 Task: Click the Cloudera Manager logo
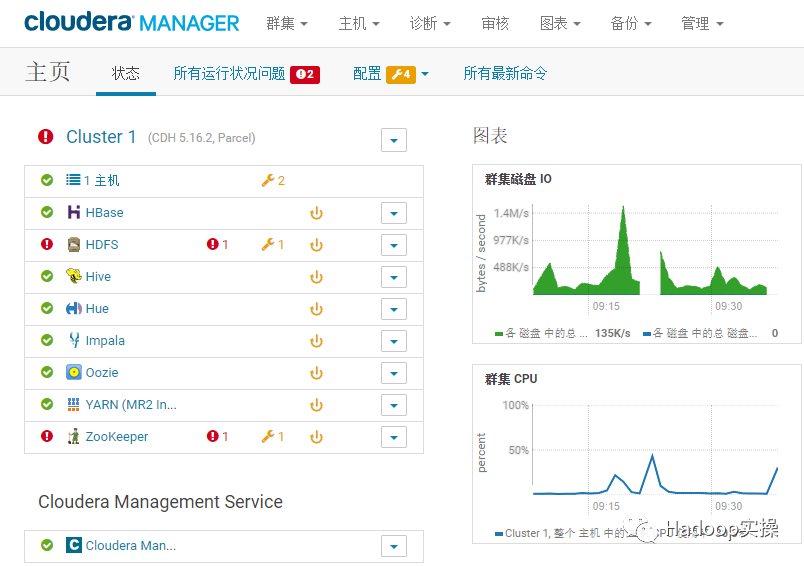pyautogui.click(x=132, y=23)
